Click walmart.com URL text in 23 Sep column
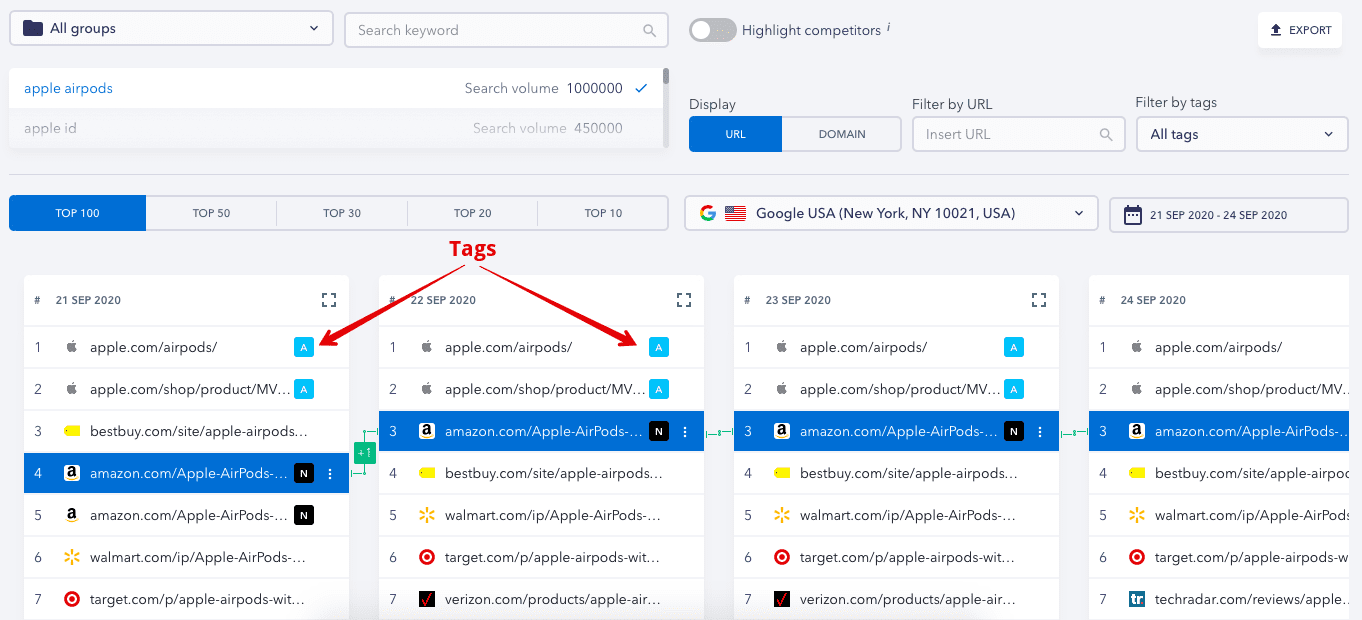The height and width of the screenshot is (620, 1362). click(908, 515)
